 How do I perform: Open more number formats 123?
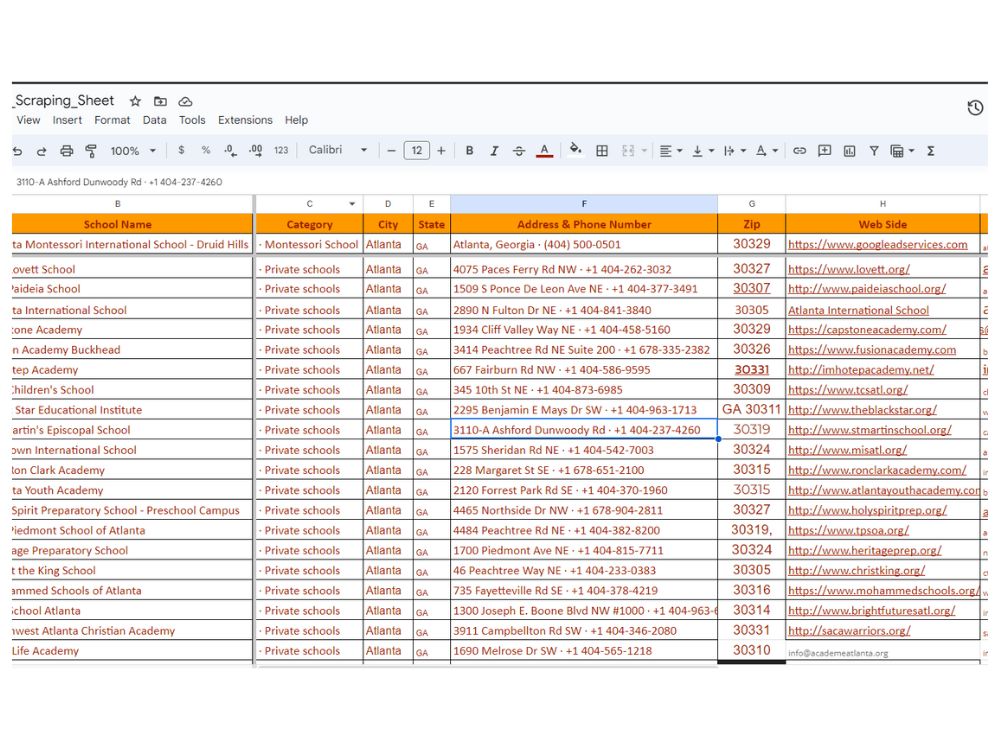tap(281, 151)
